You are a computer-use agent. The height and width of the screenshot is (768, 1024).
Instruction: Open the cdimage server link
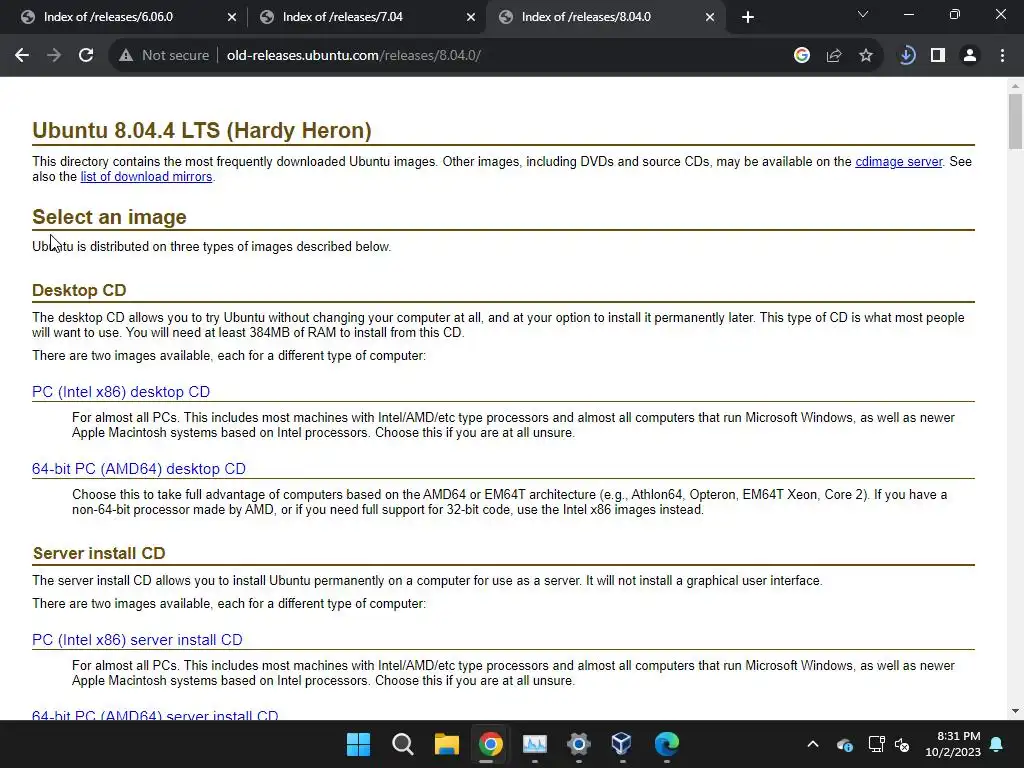(899, 161)
